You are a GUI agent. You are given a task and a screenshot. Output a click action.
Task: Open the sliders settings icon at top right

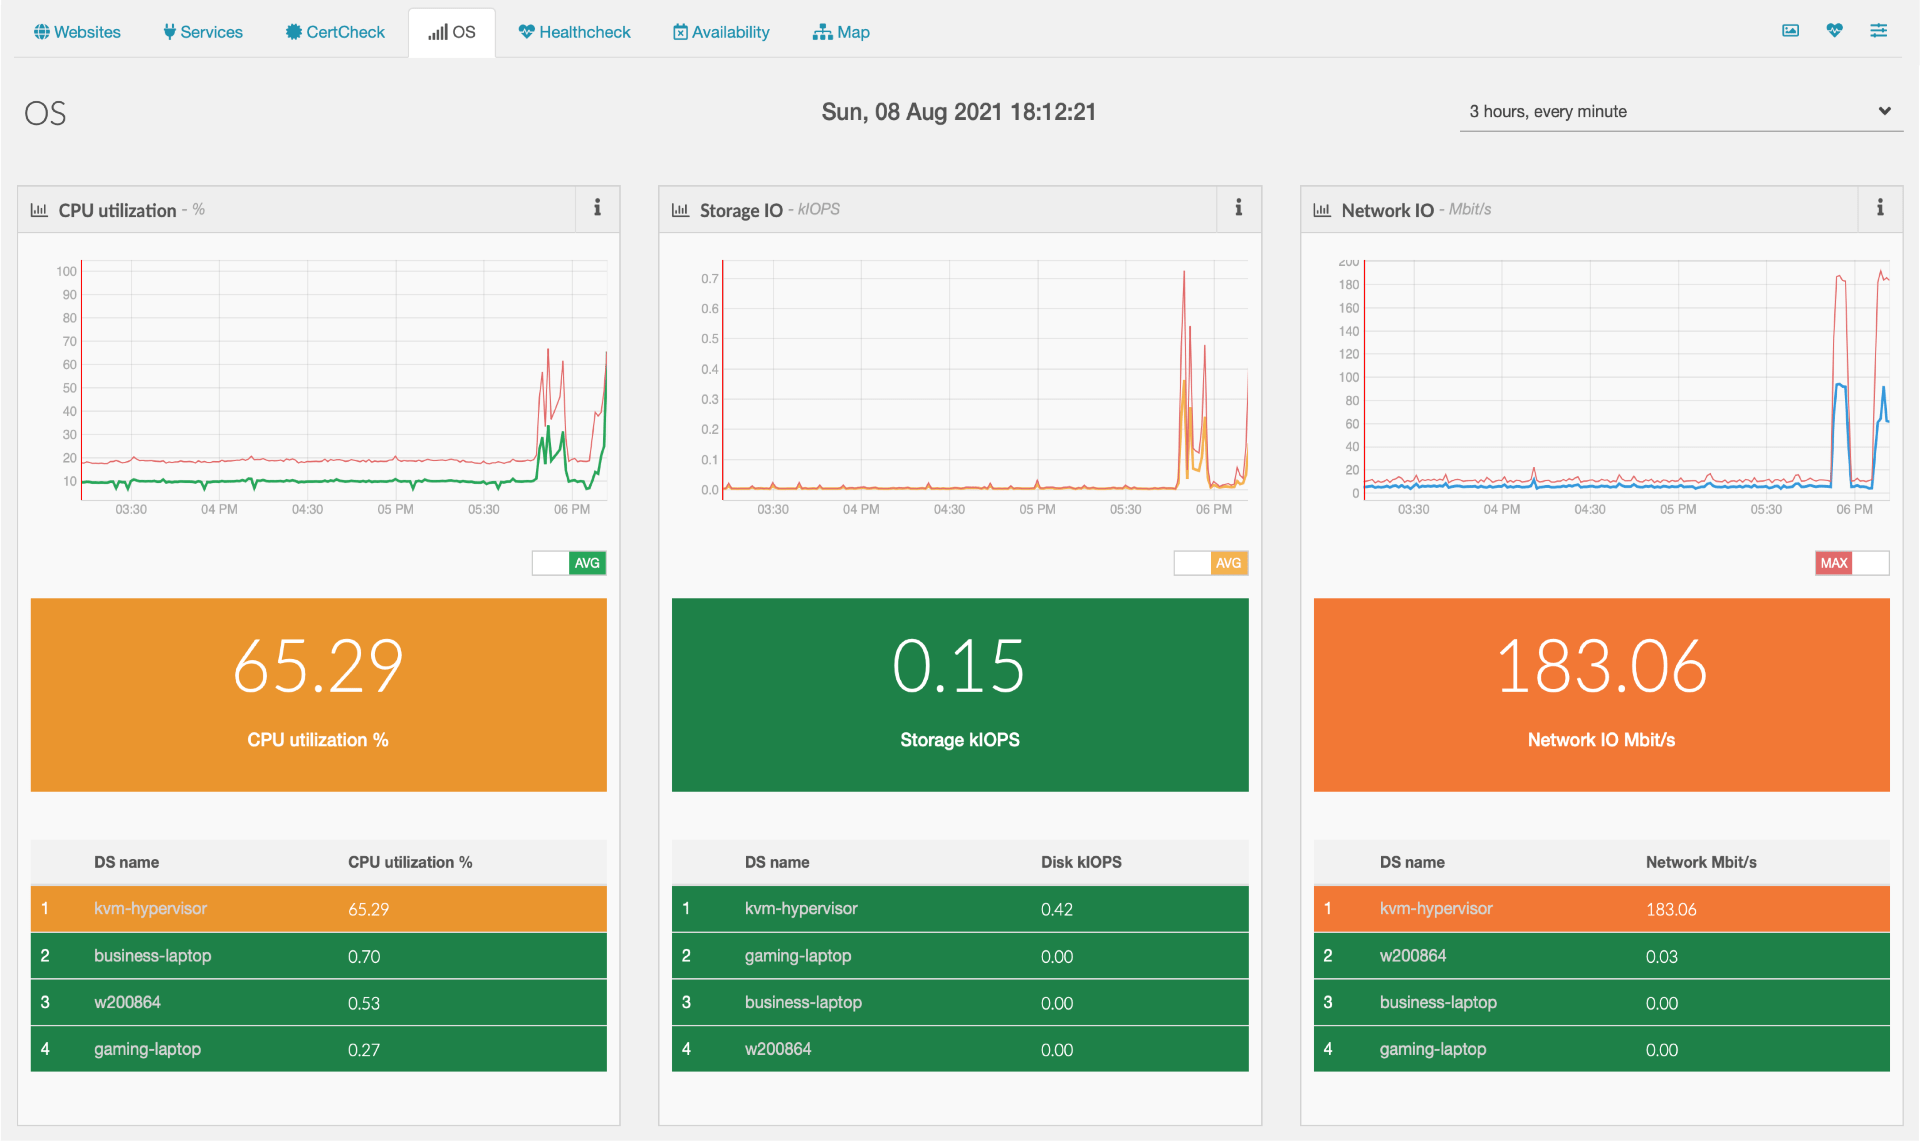1879,31
